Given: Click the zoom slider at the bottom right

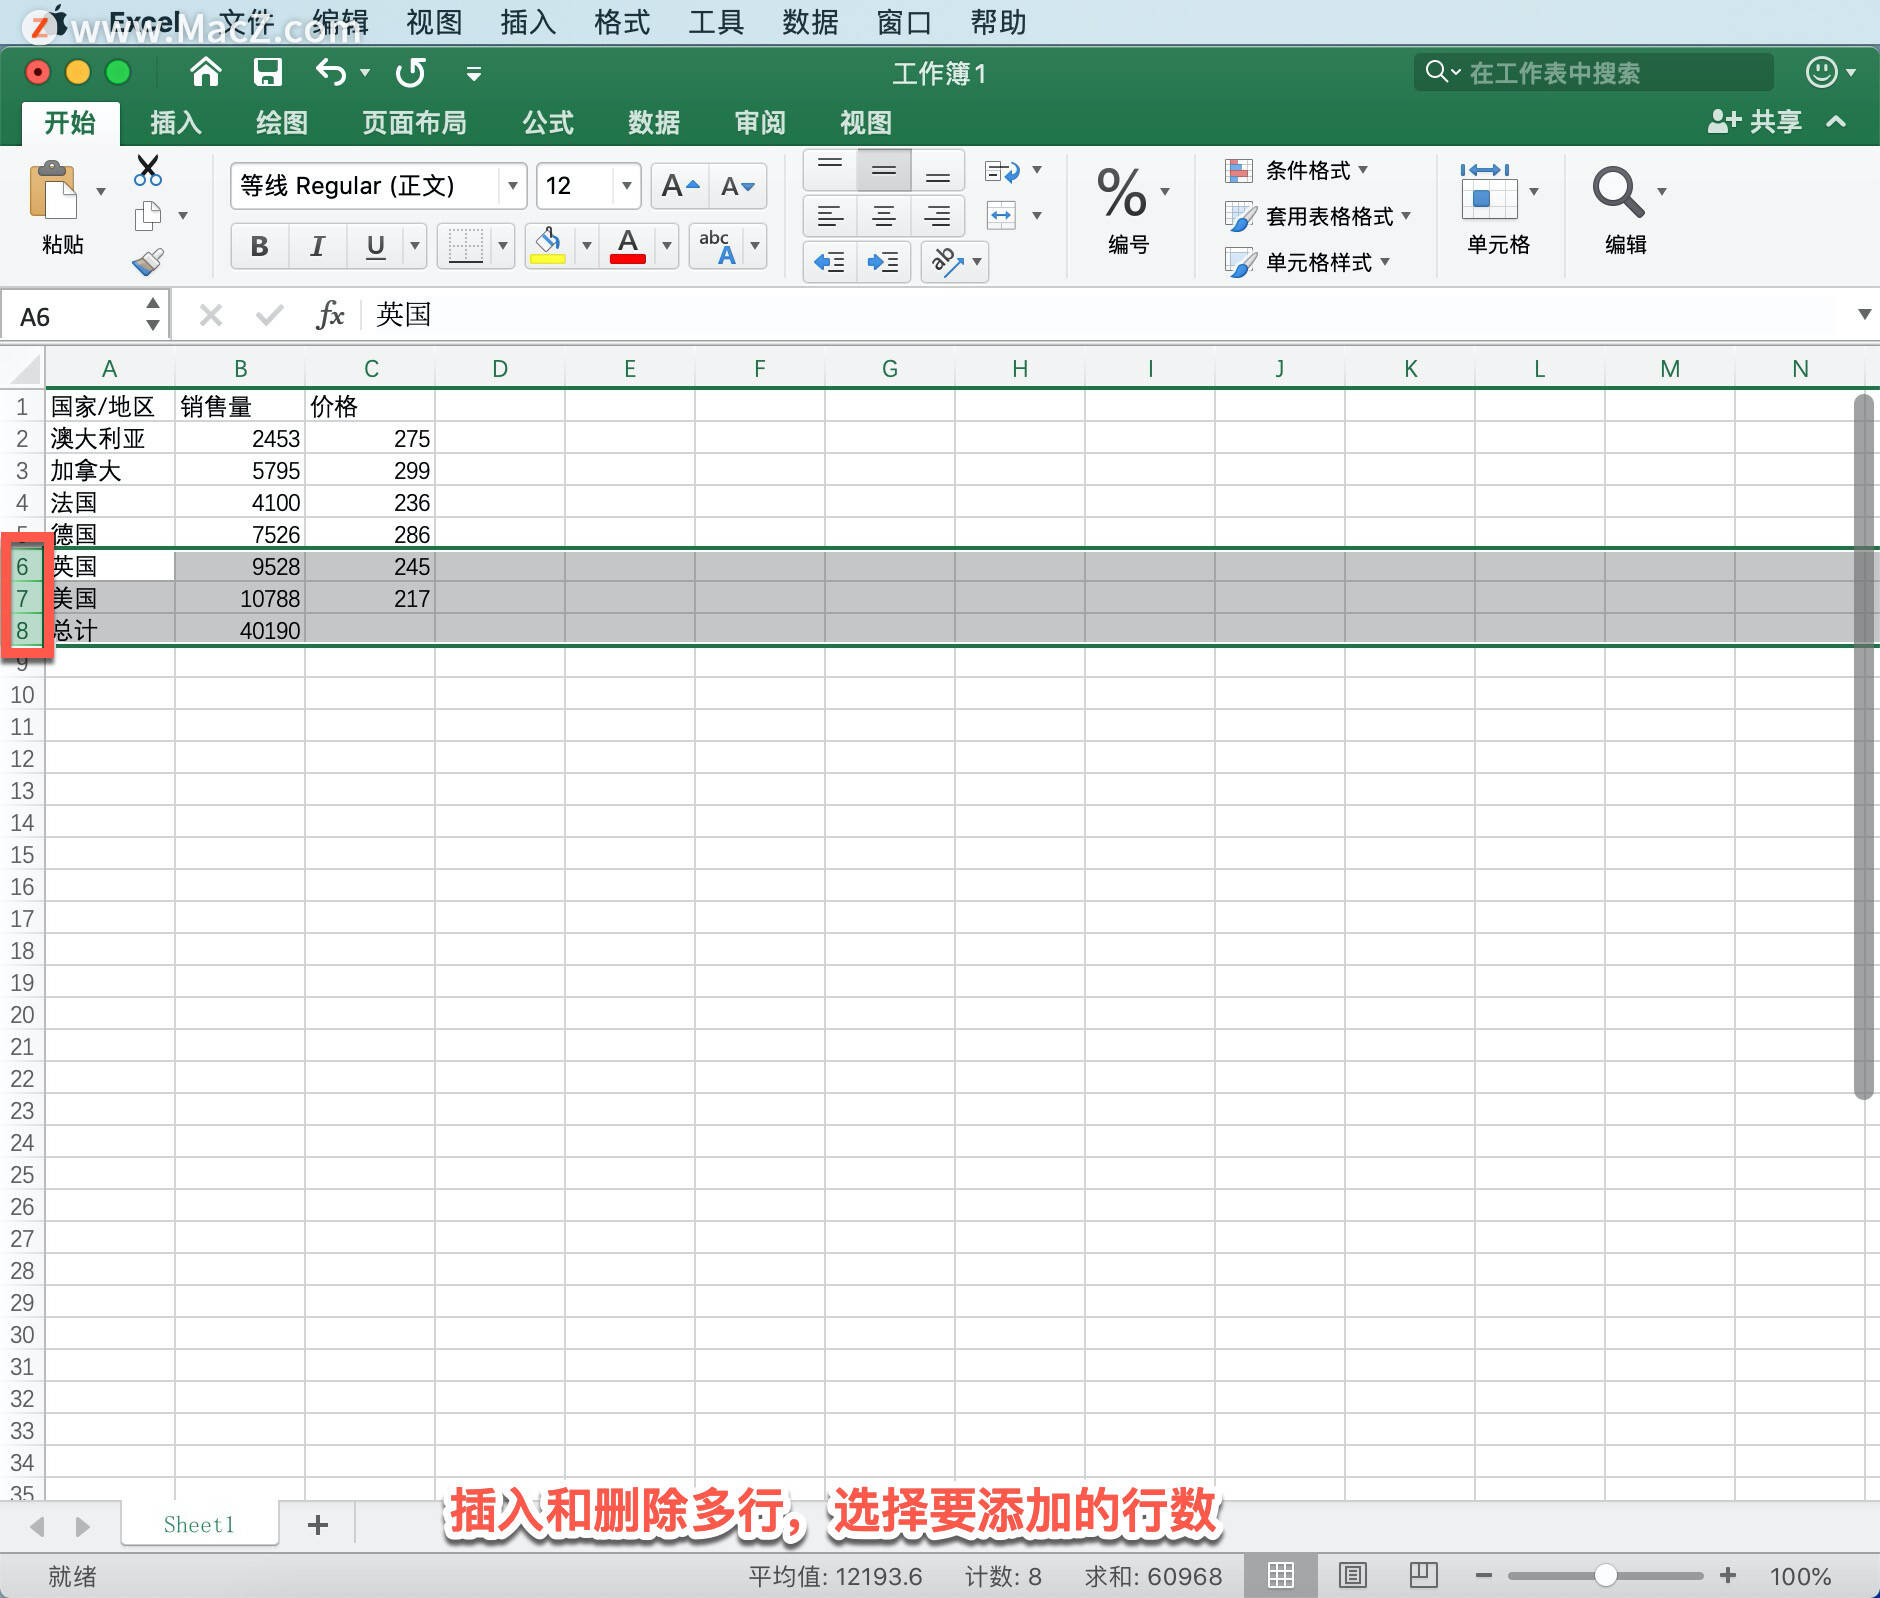Looking at the screenshot, I should click(1608, 1575).
